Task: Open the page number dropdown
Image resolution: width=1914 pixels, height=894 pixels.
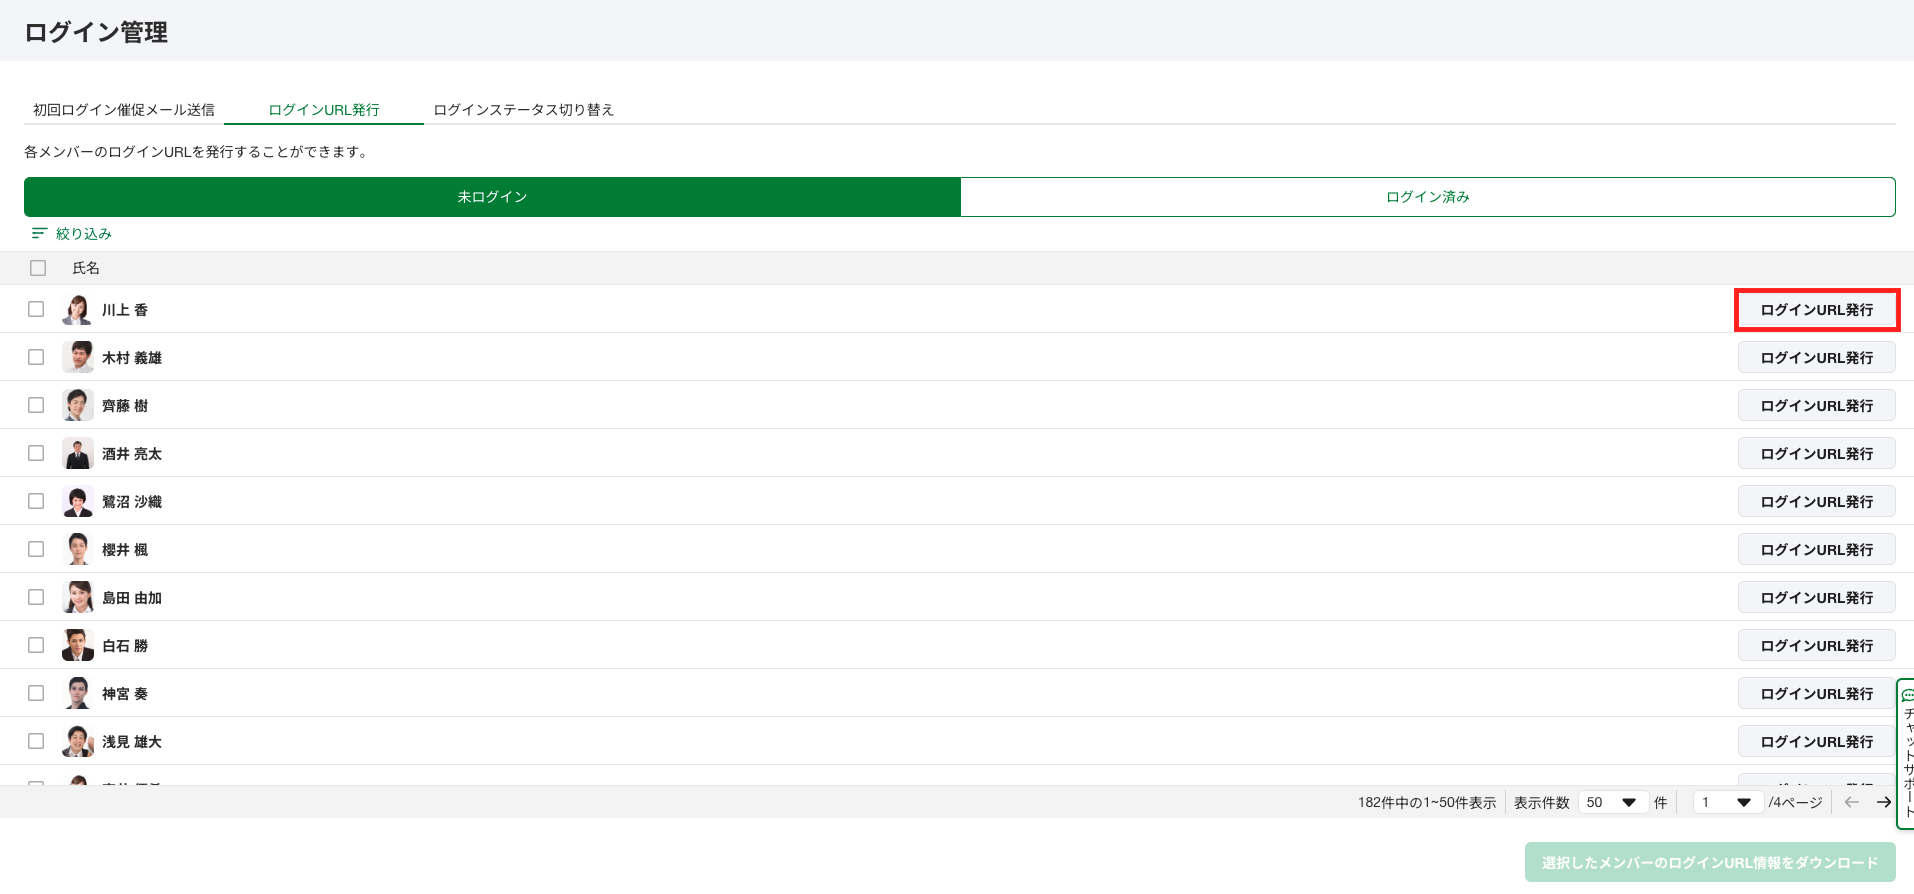Action: click(1727, 802)
